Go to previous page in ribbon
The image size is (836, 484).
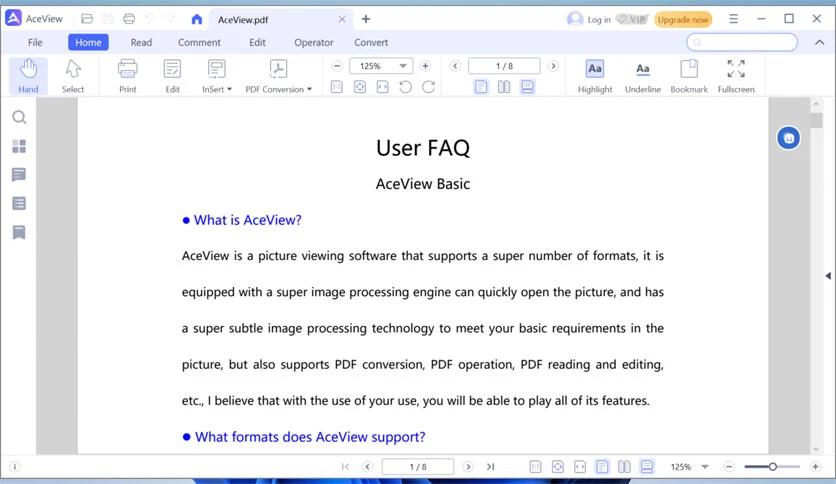click(455, 66)
